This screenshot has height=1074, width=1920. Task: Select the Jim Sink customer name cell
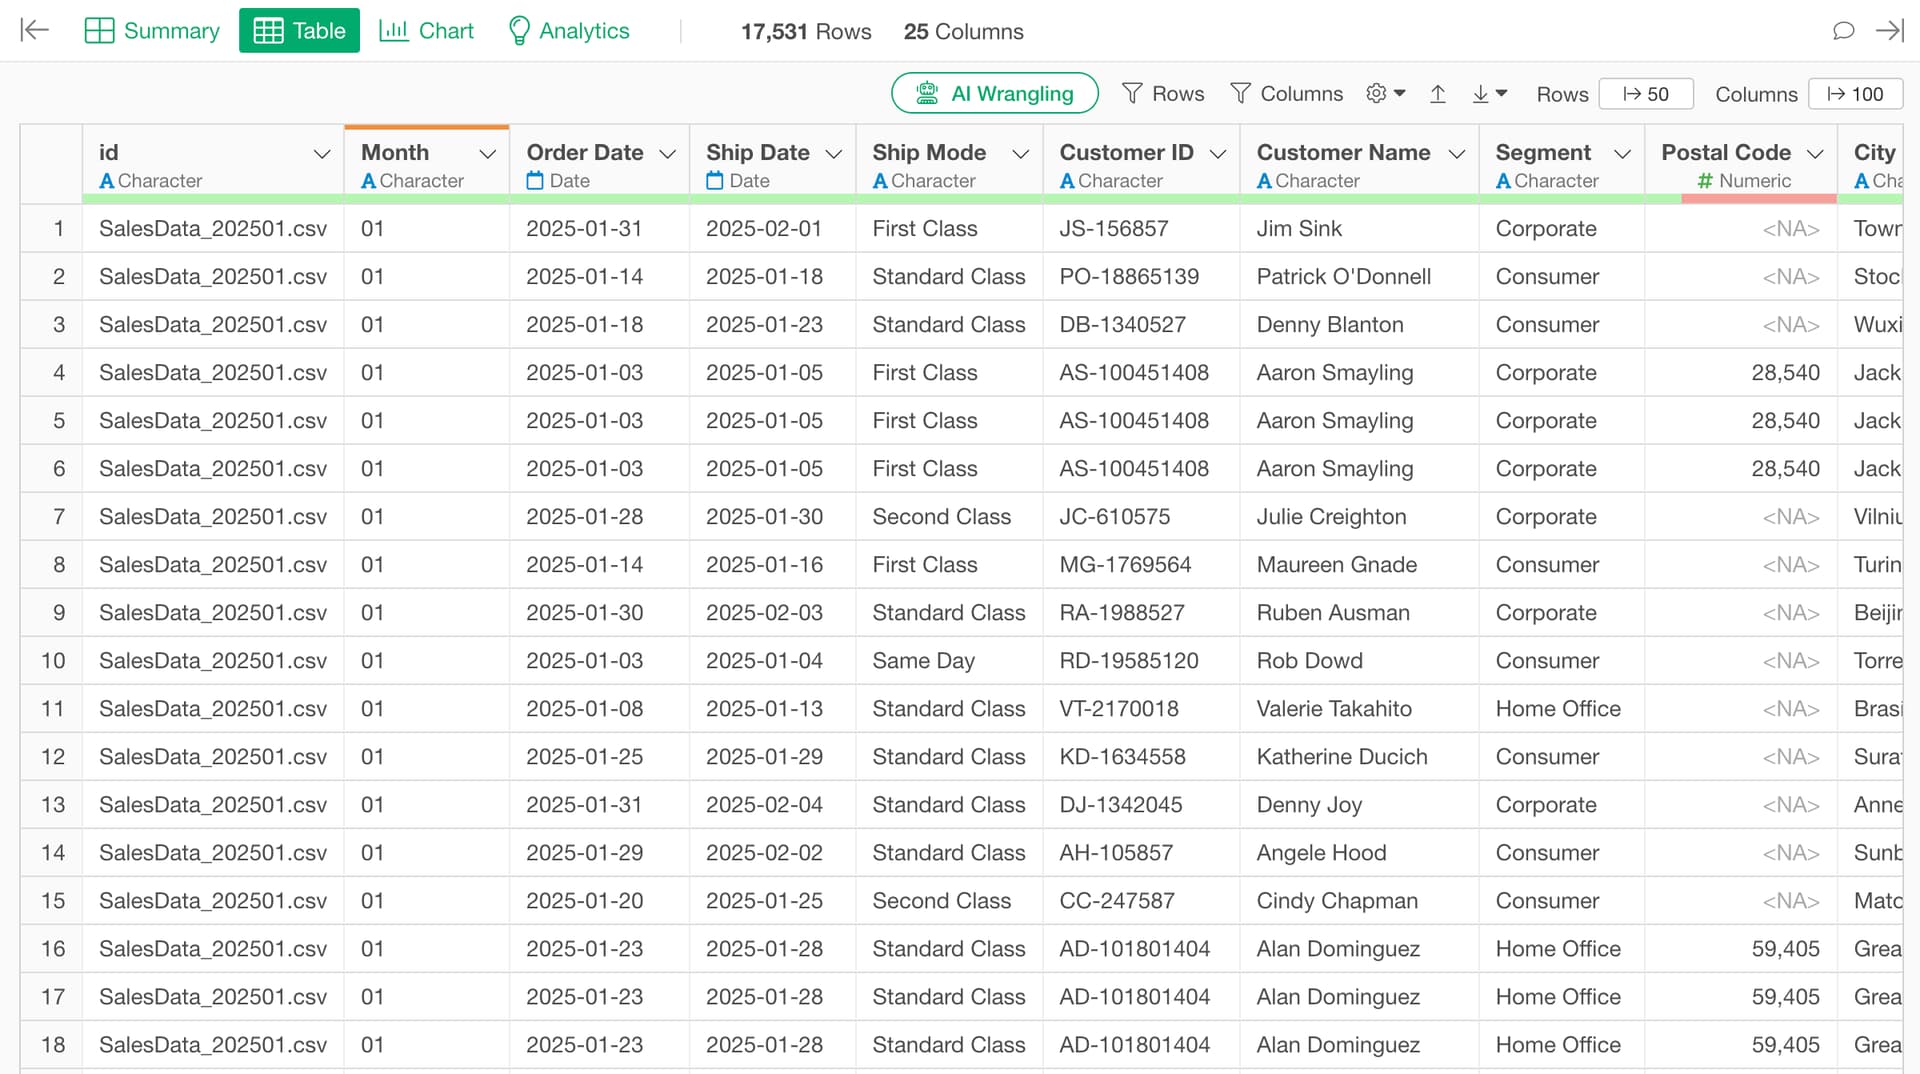(x=1299, y=229)
